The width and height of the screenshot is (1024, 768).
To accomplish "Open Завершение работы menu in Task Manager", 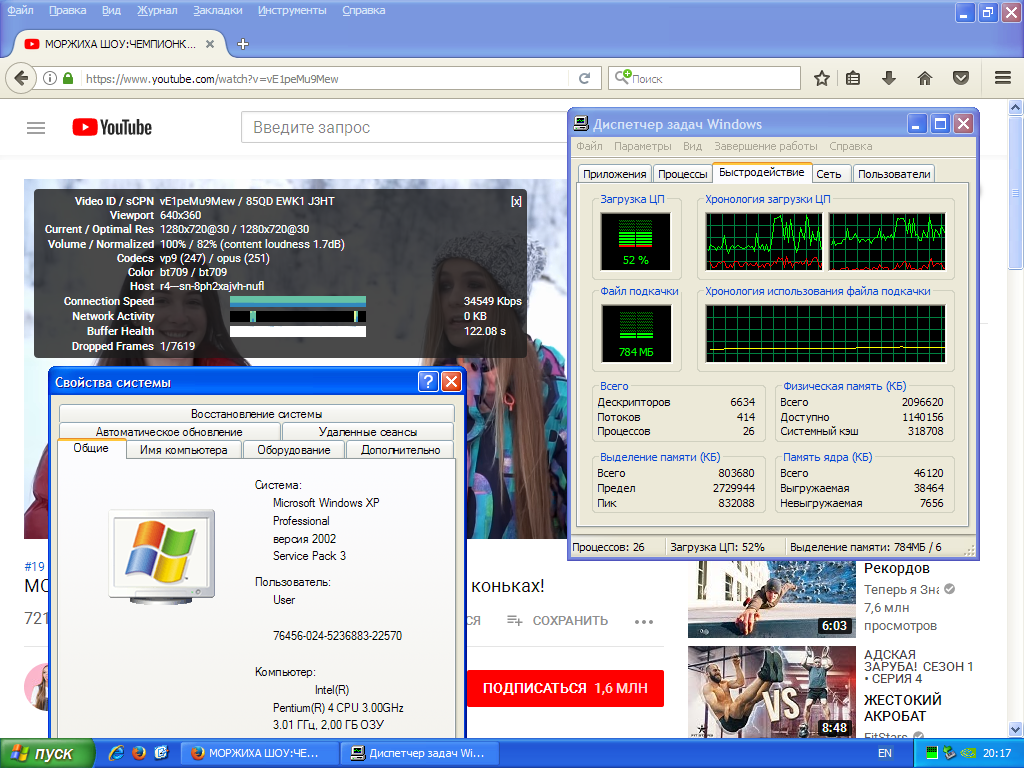I will pyautogui.click(x=765, y=146).
